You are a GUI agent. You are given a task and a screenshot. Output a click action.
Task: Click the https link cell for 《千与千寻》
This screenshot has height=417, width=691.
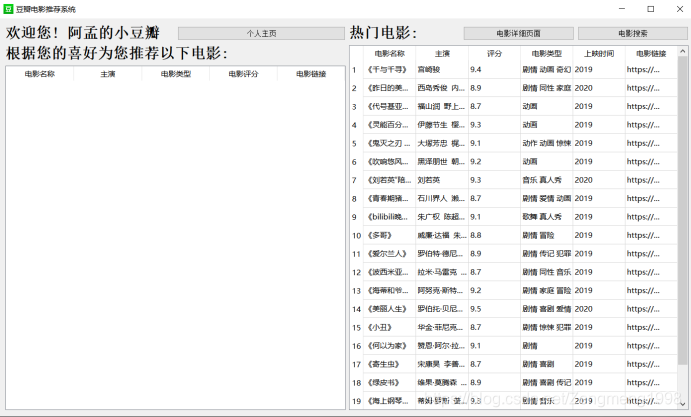[x=651, y=70]
